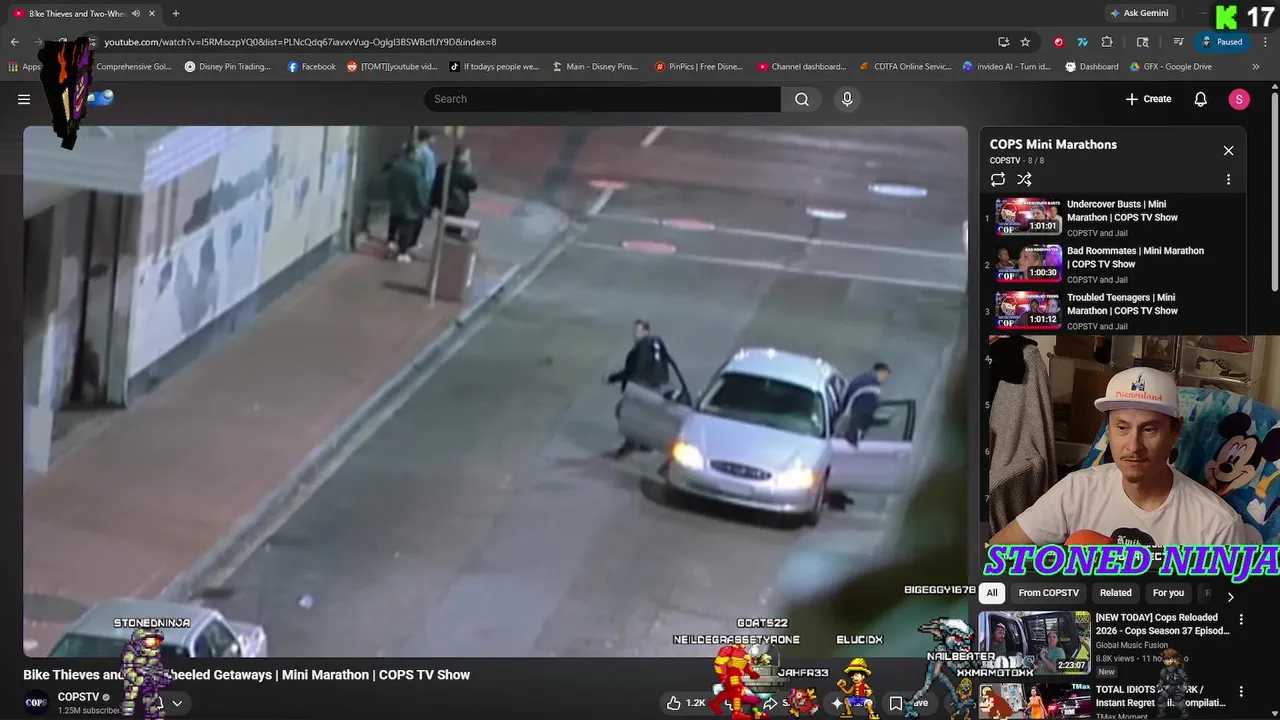Open the Channel dashboard bookmark
The image size is (1280, 720).
802,67
